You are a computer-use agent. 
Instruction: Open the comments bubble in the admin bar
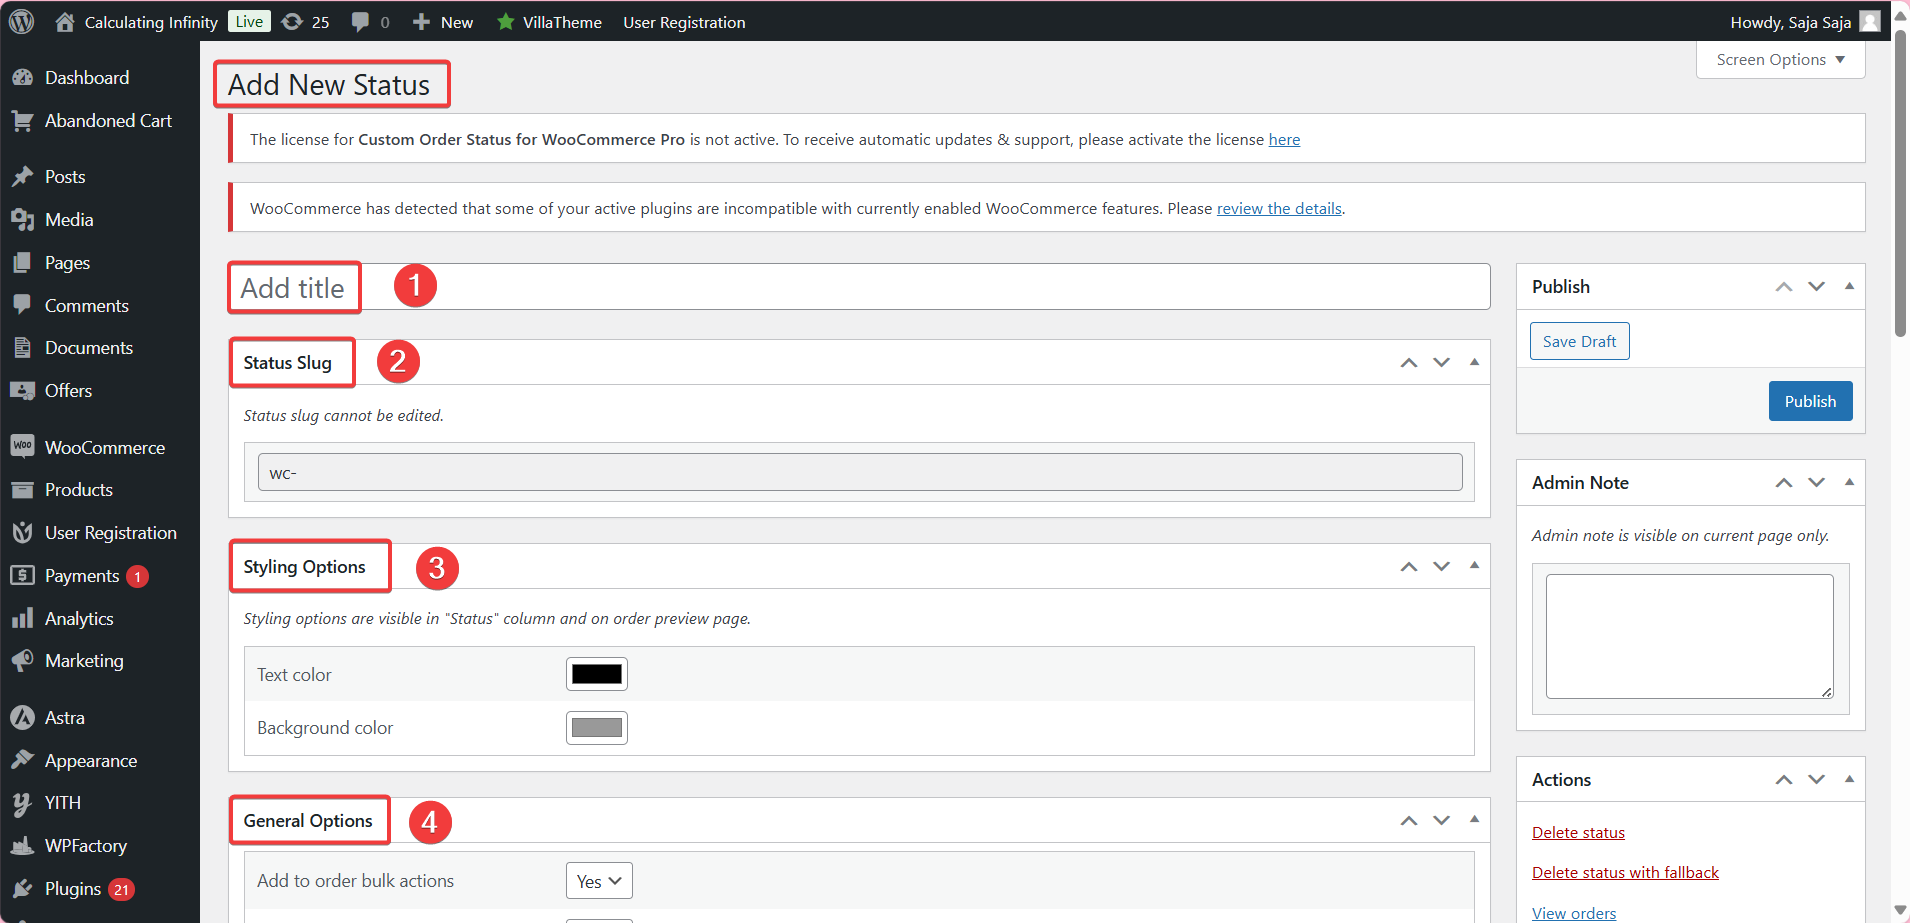click(x=361, y=21)
